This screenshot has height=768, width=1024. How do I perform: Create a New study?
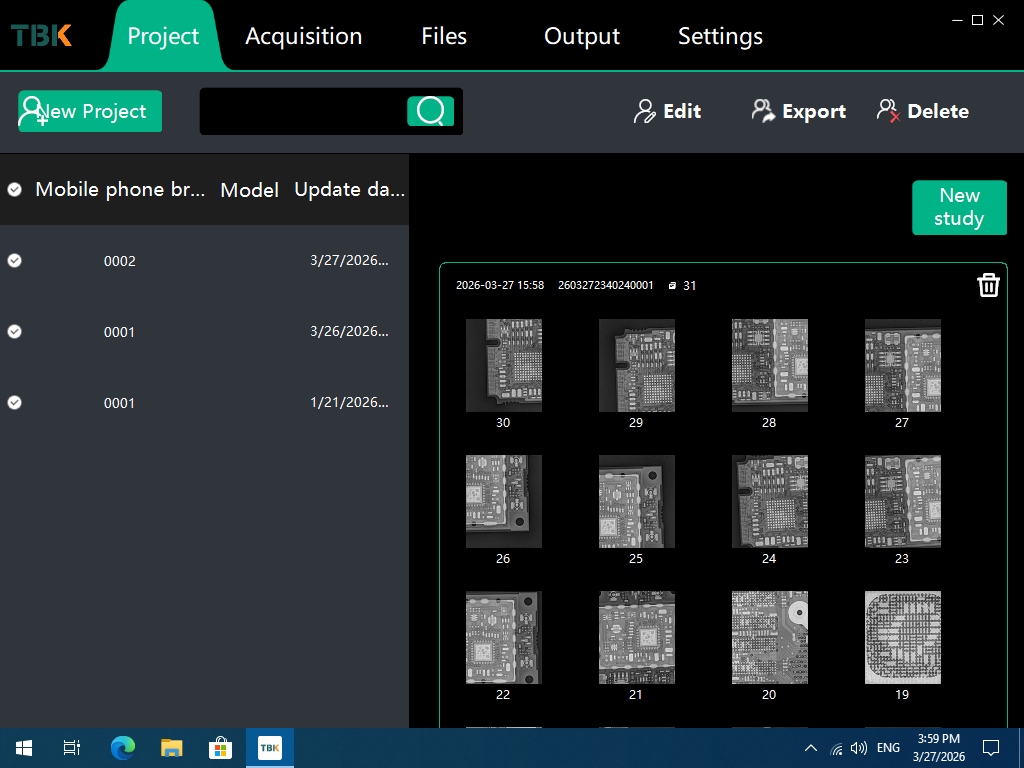[959, 207]
